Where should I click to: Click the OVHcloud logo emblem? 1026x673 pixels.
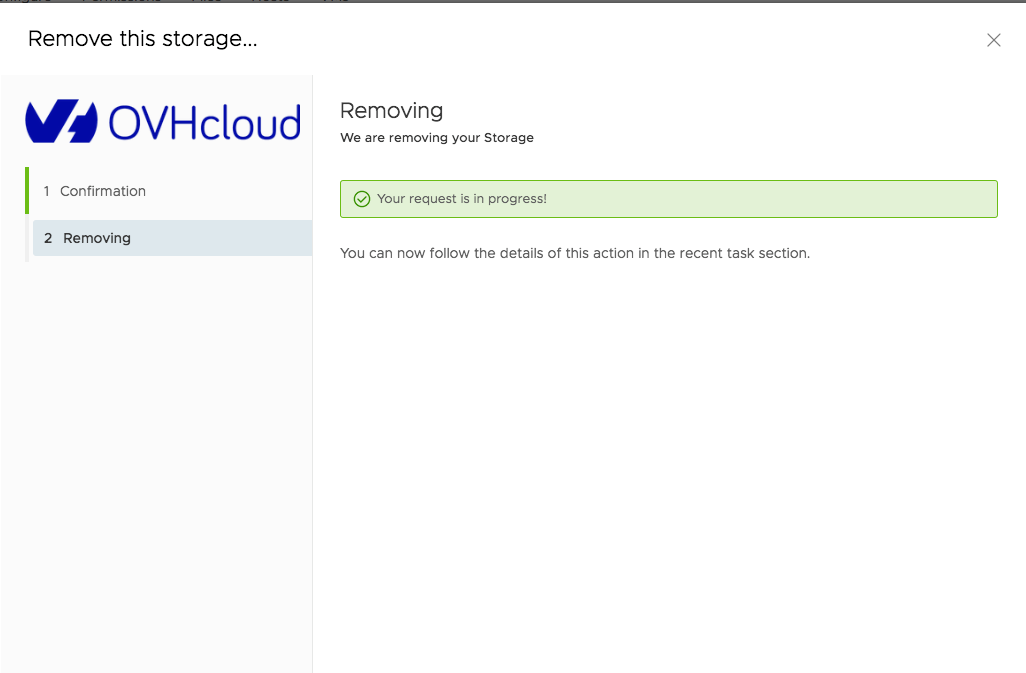(x=61, y=122)
